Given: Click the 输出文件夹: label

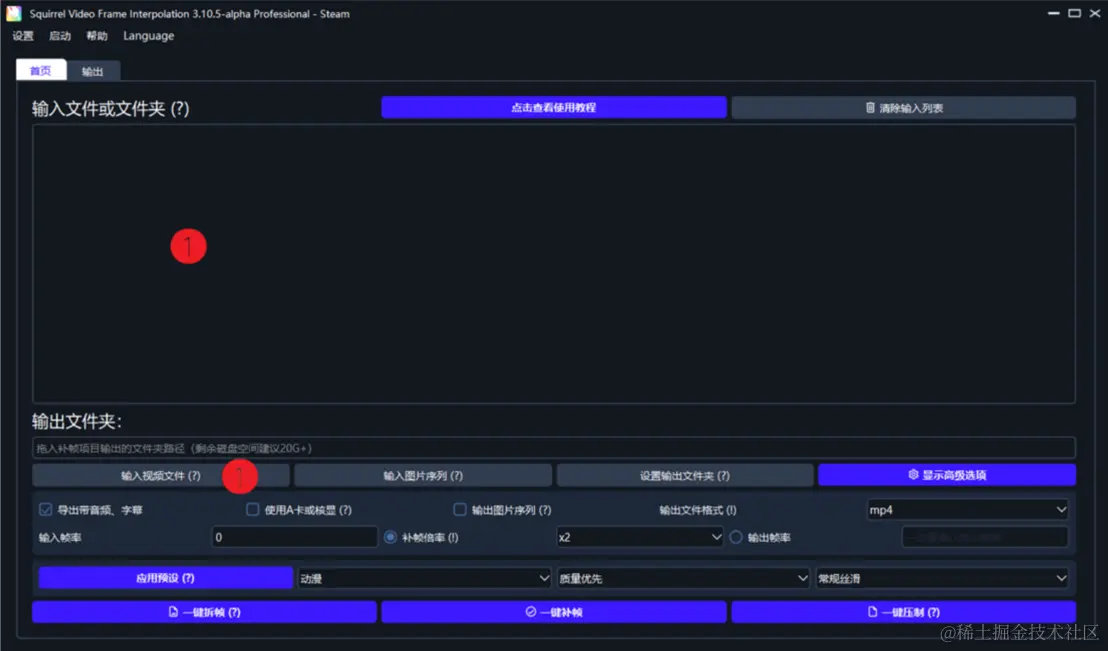Looking at the screenshot, I should [x=77, y=422].
